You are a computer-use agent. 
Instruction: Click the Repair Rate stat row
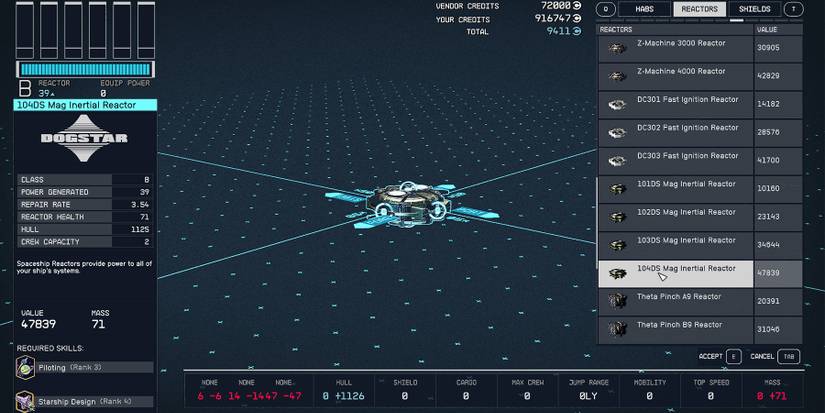tap(85, 205)
